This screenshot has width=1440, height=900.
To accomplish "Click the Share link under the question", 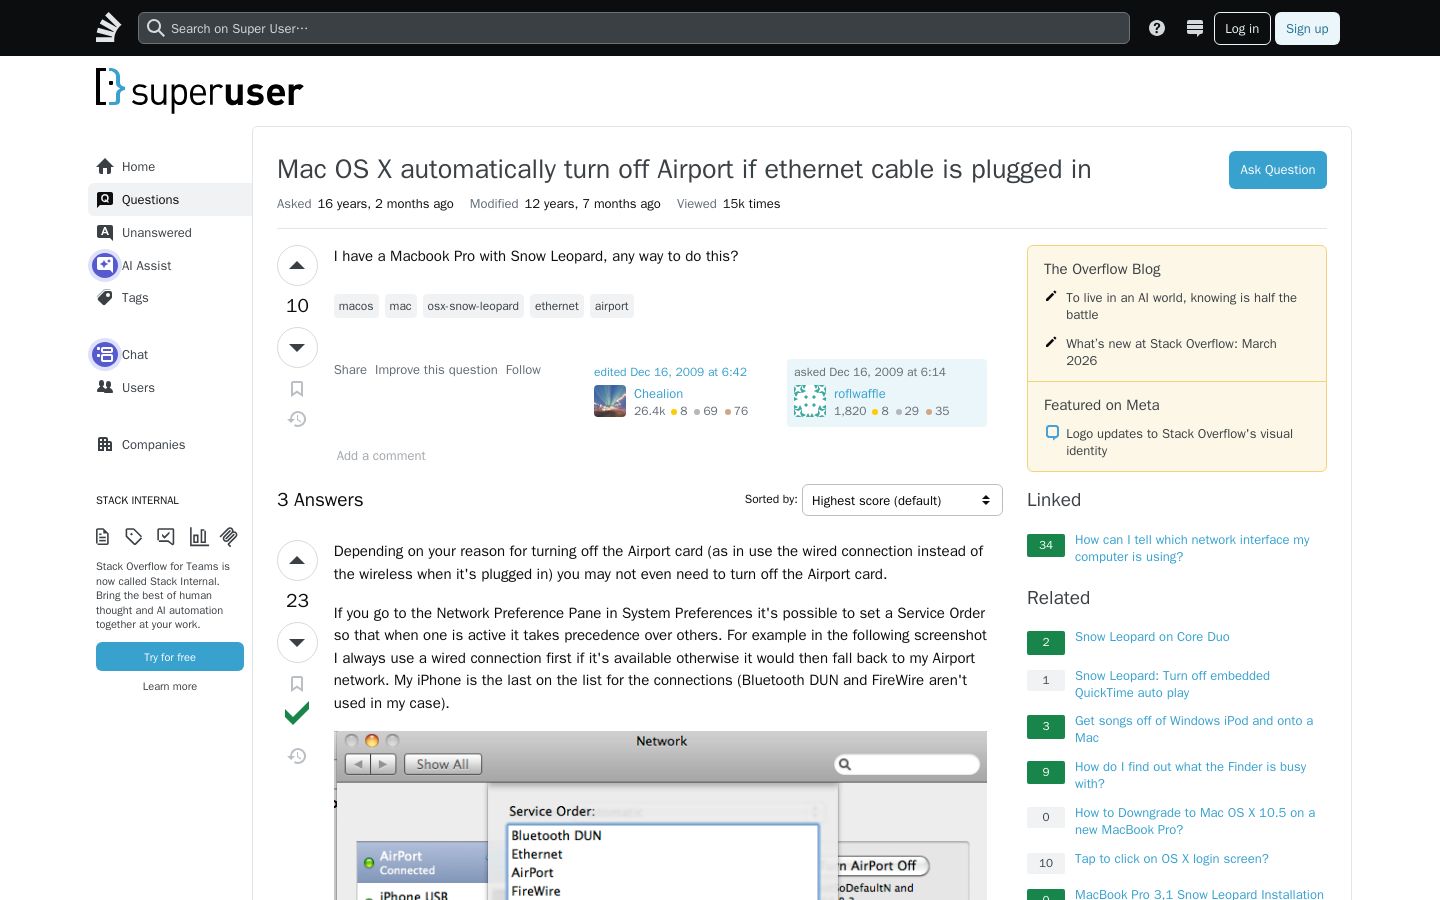I will coord(350,370).
